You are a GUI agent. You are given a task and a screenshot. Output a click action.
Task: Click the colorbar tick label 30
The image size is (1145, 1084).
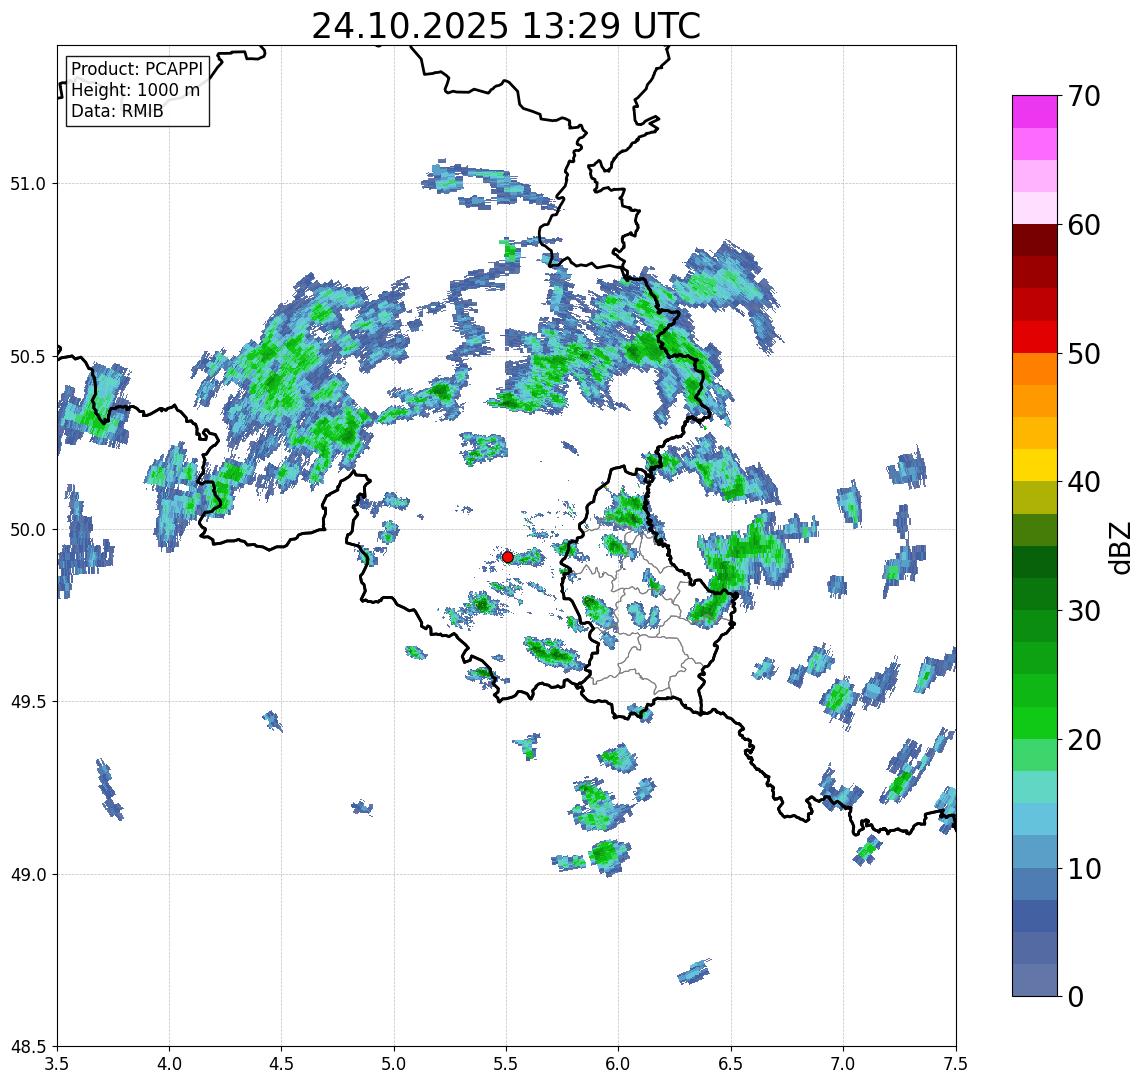click(x=1084, y=611)
